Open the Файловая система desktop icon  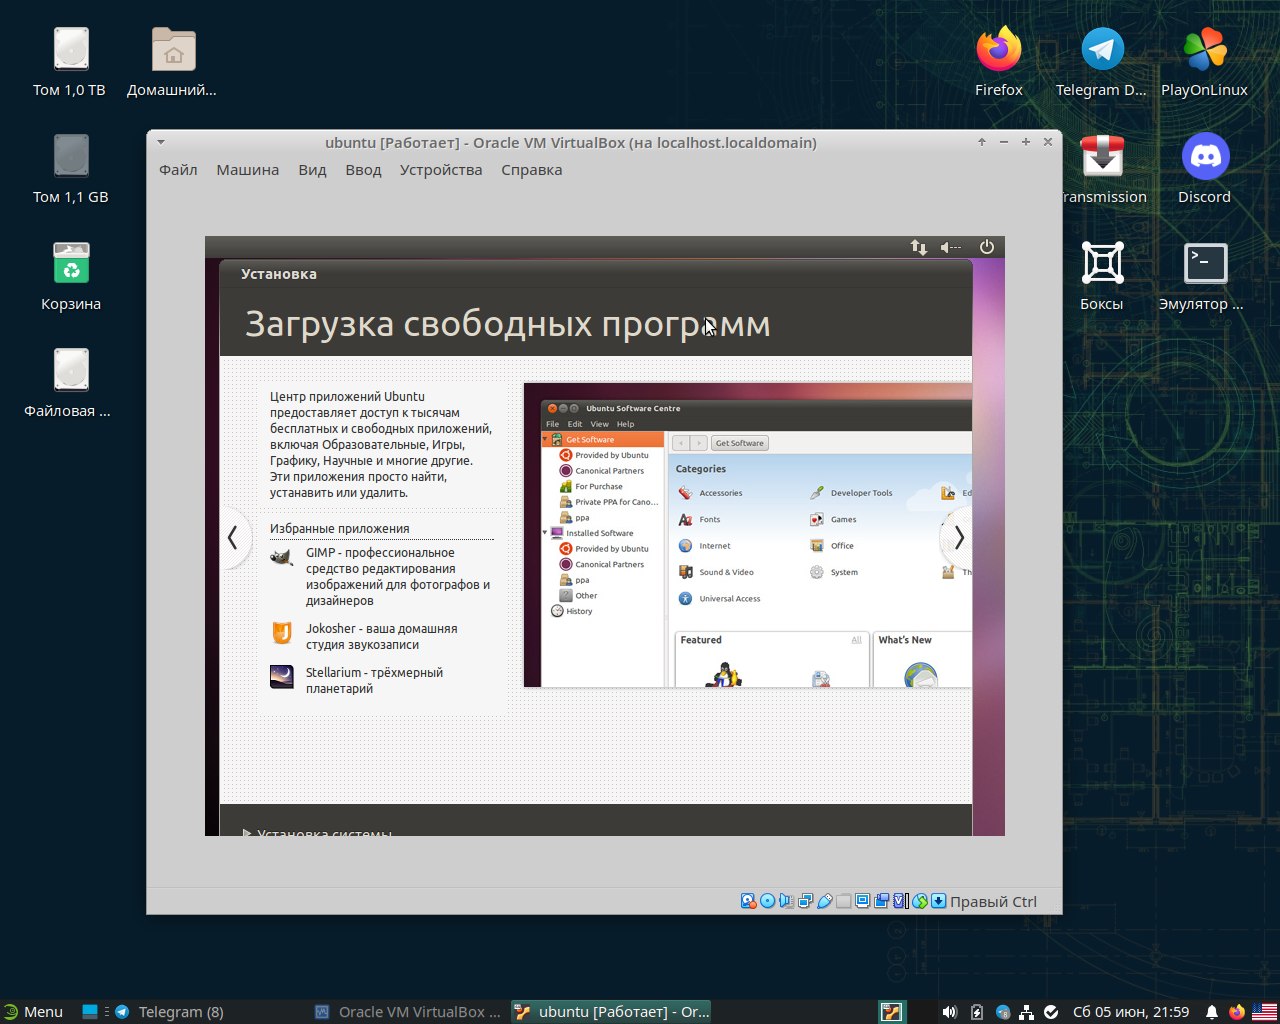[69, 383]
